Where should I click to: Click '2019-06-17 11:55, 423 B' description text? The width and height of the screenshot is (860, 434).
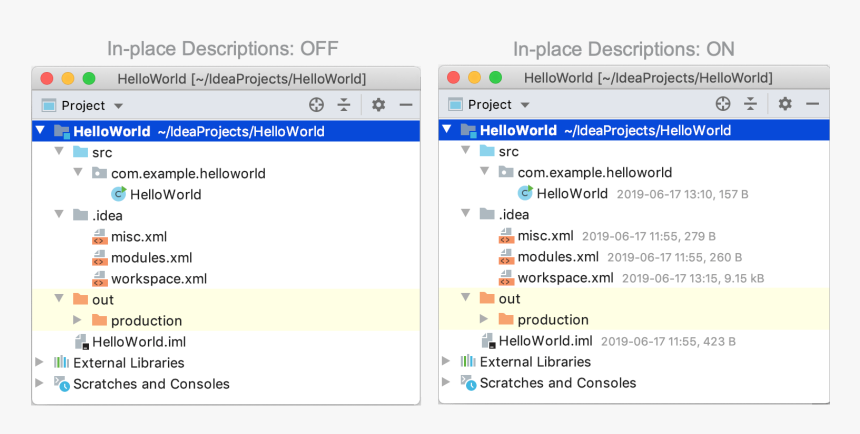pyautogui.click(x=668, y=342)
